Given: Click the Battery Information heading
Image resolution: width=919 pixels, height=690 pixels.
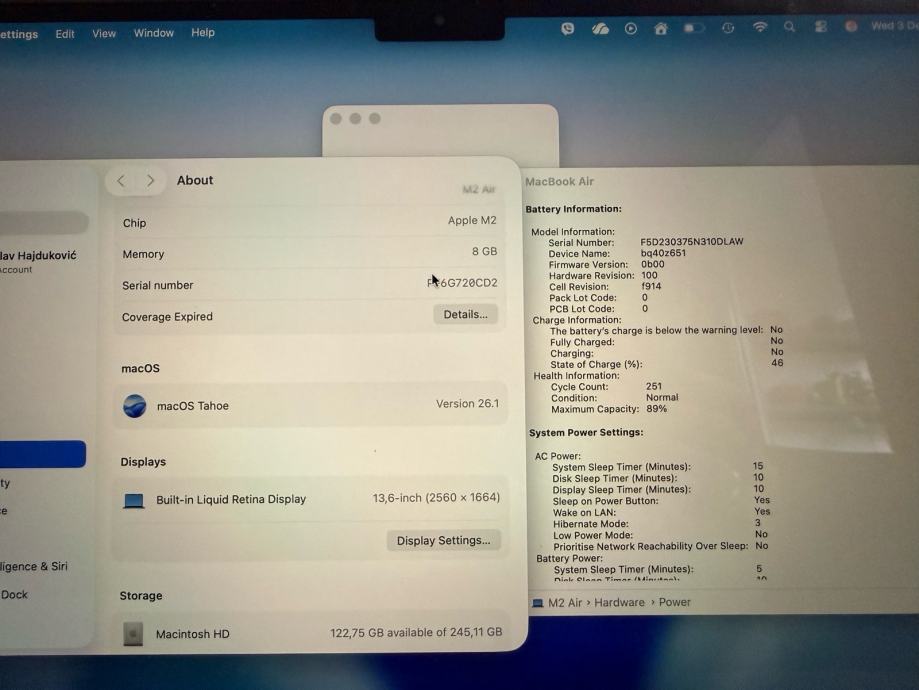Looking at the screenshot, I should tap(573, 209).
